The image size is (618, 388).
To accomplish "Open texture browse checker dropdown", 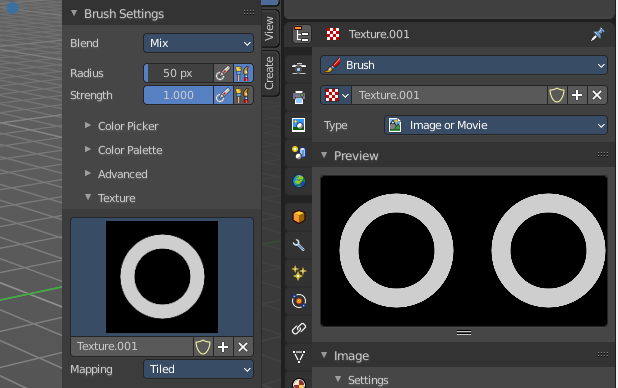I will [x=336, y=95].
